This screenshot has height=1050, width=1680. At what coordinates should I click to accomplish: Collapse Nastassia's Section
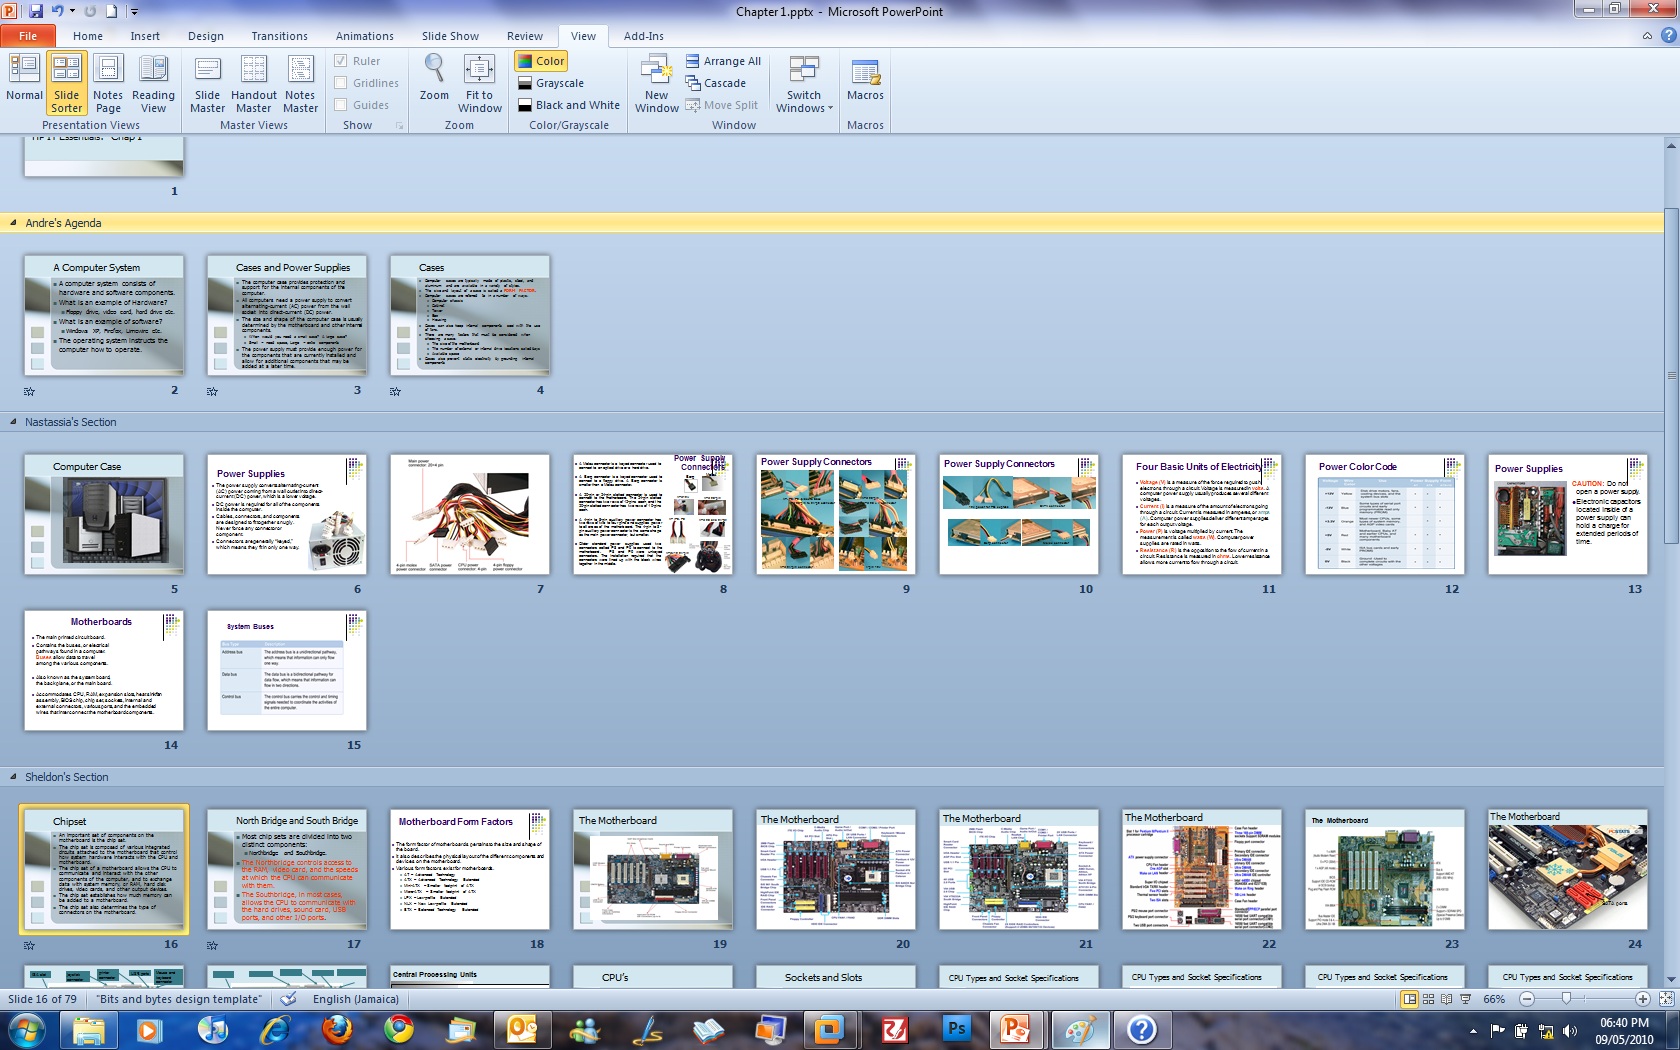14,422
